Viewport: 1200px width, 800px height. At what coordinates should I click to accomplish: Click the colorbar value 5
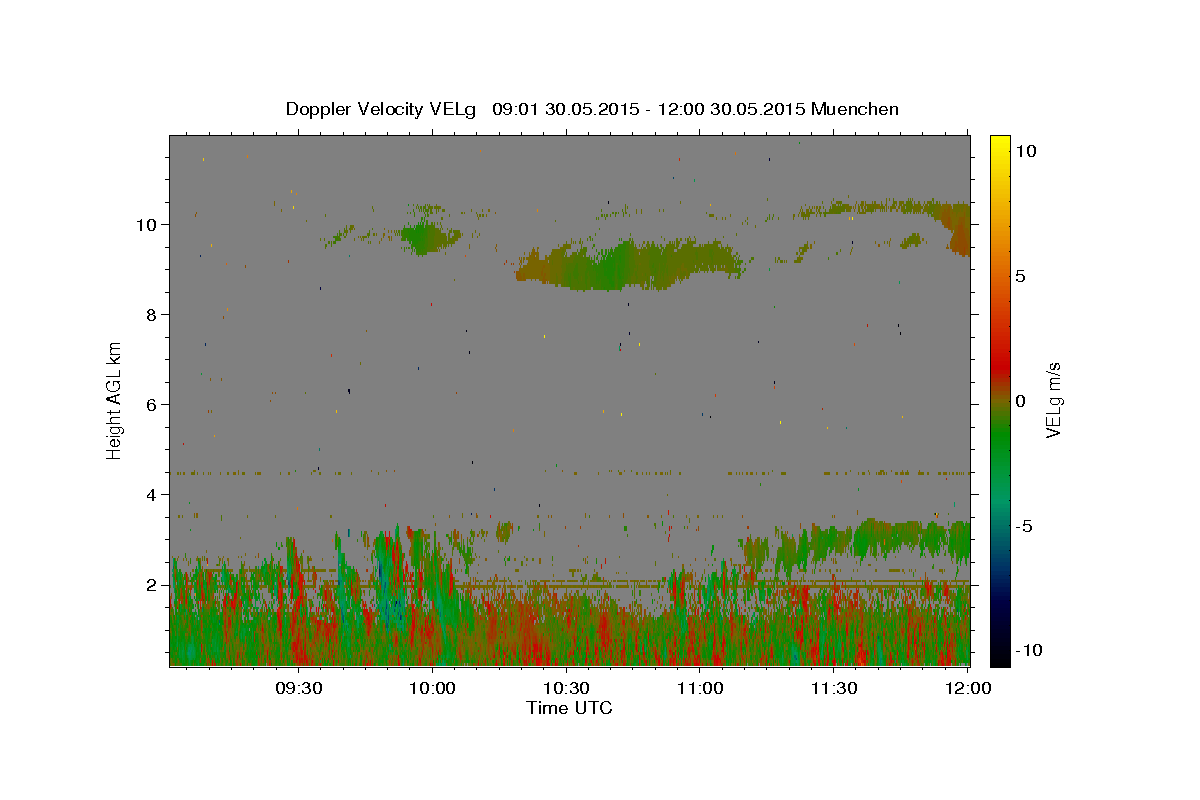click(1020, 276)
